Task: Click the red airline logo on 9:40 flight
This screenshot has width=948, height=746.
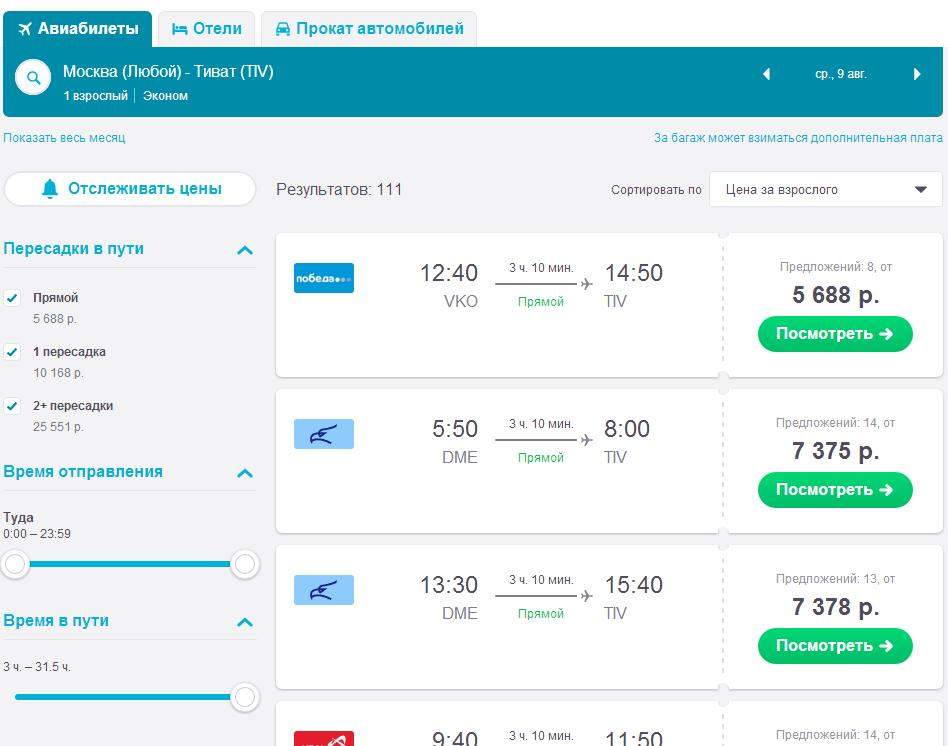Action: pos(324,739)
